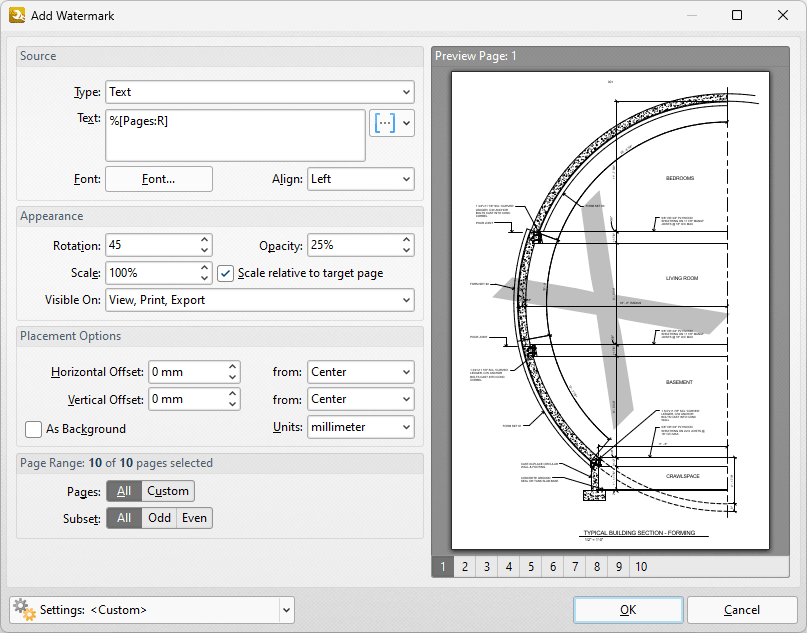
Task: Increase Scale value with up arrow
Action: pyautogui.click(x=205, y=268)
